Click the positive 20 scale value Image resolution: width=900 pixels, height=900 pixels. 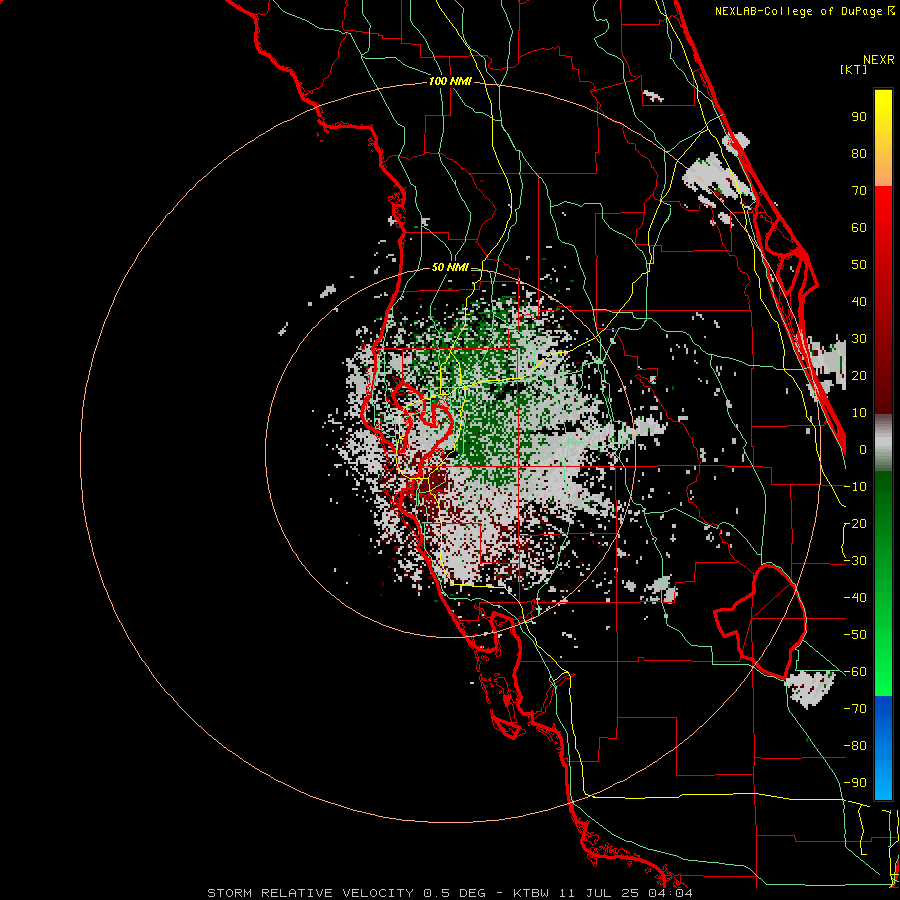coord(859,375)
